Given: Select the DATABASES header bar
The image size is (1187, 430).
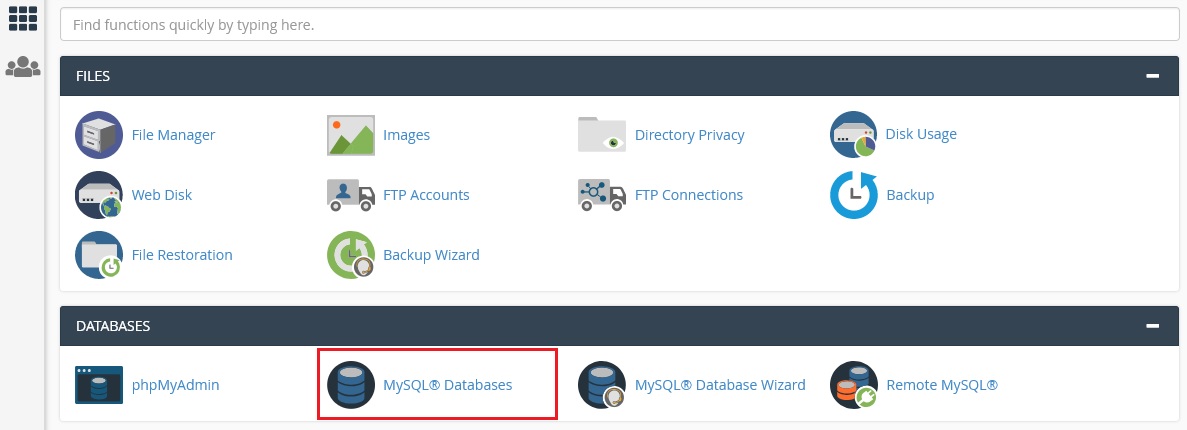Looking at the screenshot, I should 619,326.
